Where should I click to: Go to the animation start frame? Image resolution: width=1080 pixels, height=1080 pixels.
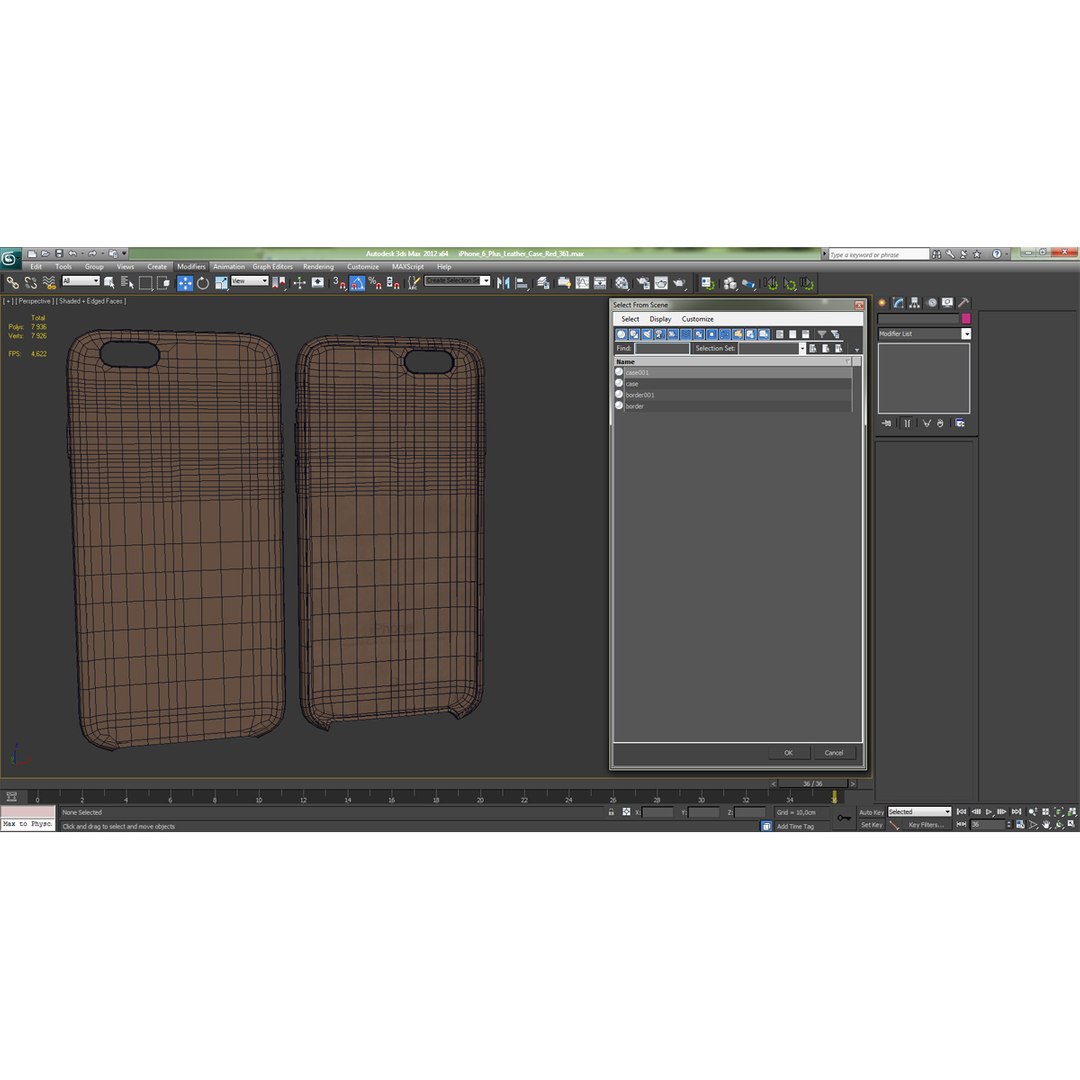pos(962,812)
